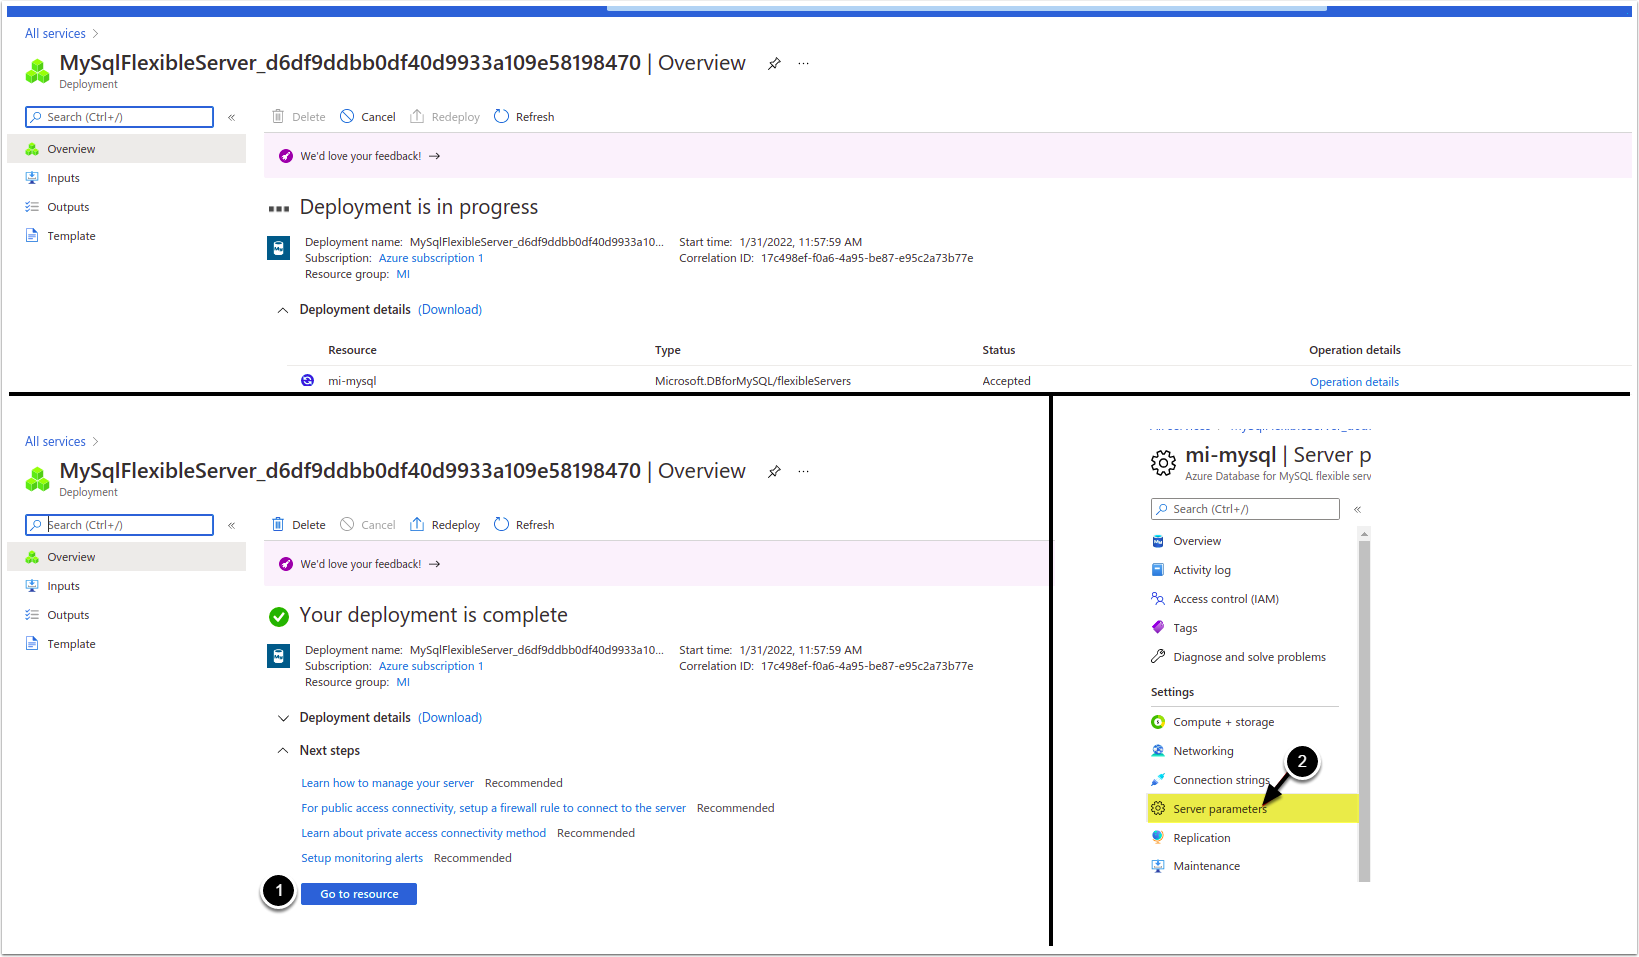Open the Operation details link for mi-mysql
This screenshot has width=1639, height=957.
tap(1354, 382)
